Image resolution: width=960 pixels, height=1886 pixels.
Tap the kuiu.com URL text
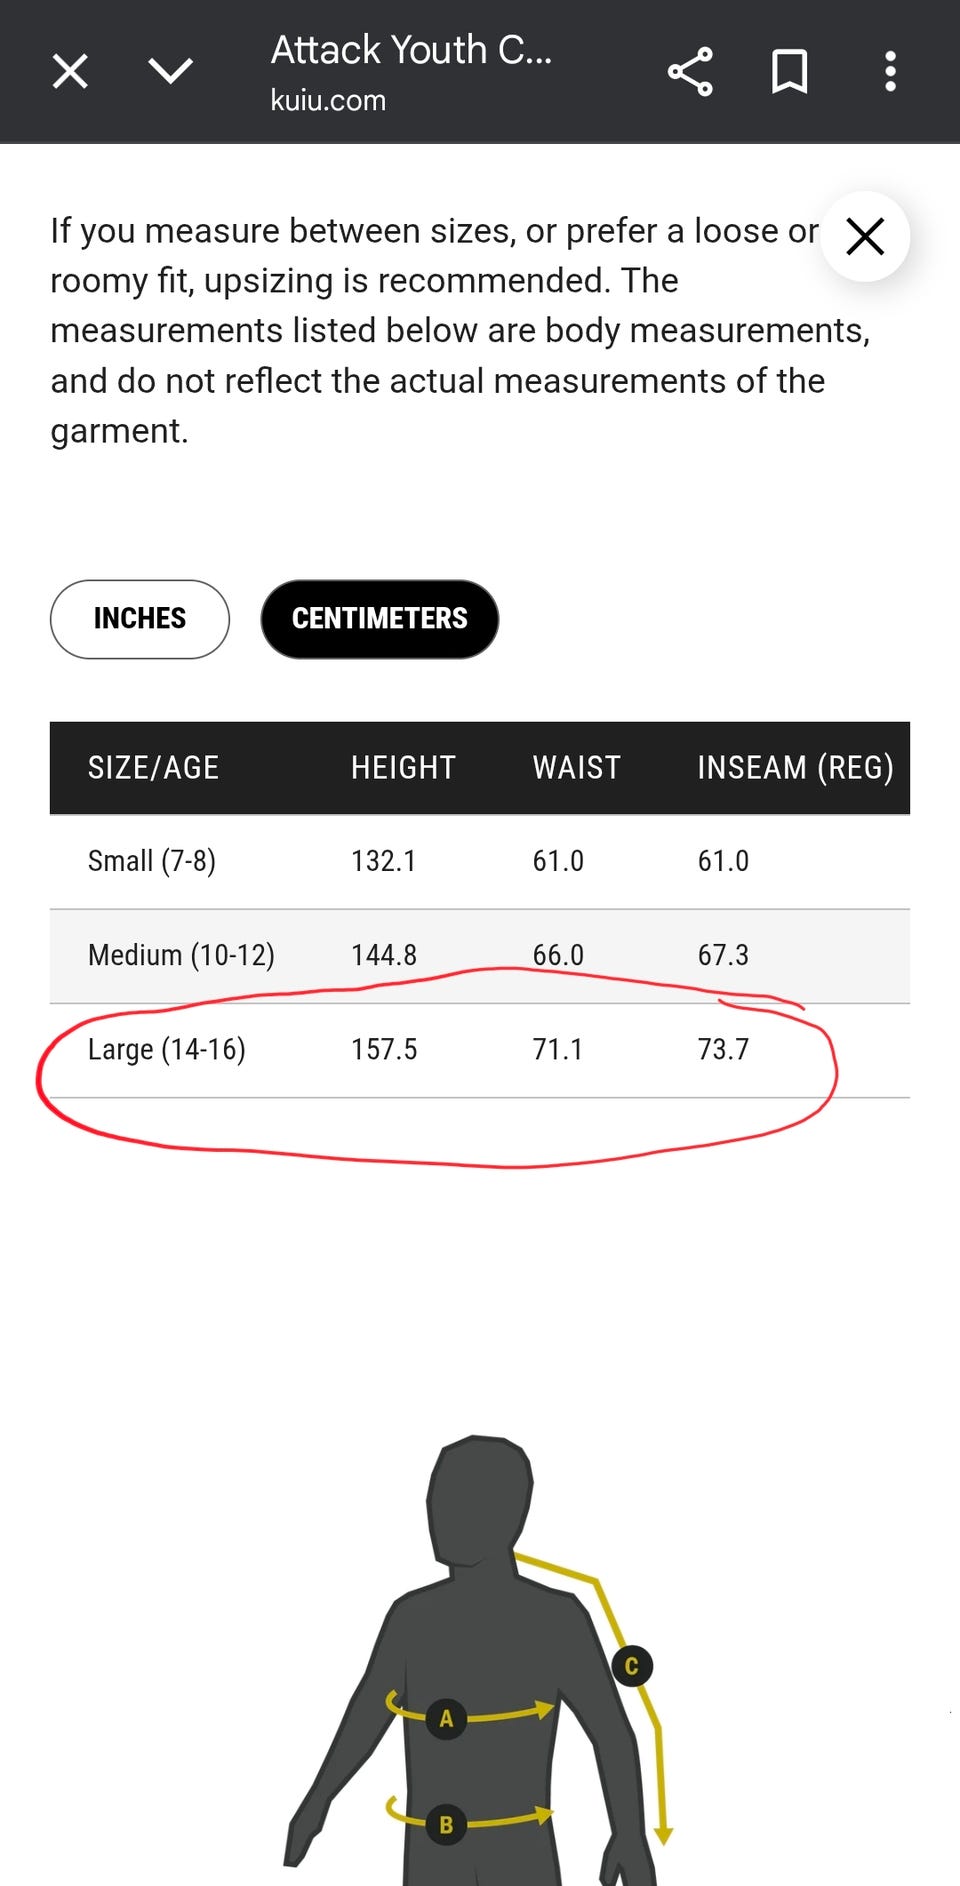pyautogui.click(x=328, y=101)
